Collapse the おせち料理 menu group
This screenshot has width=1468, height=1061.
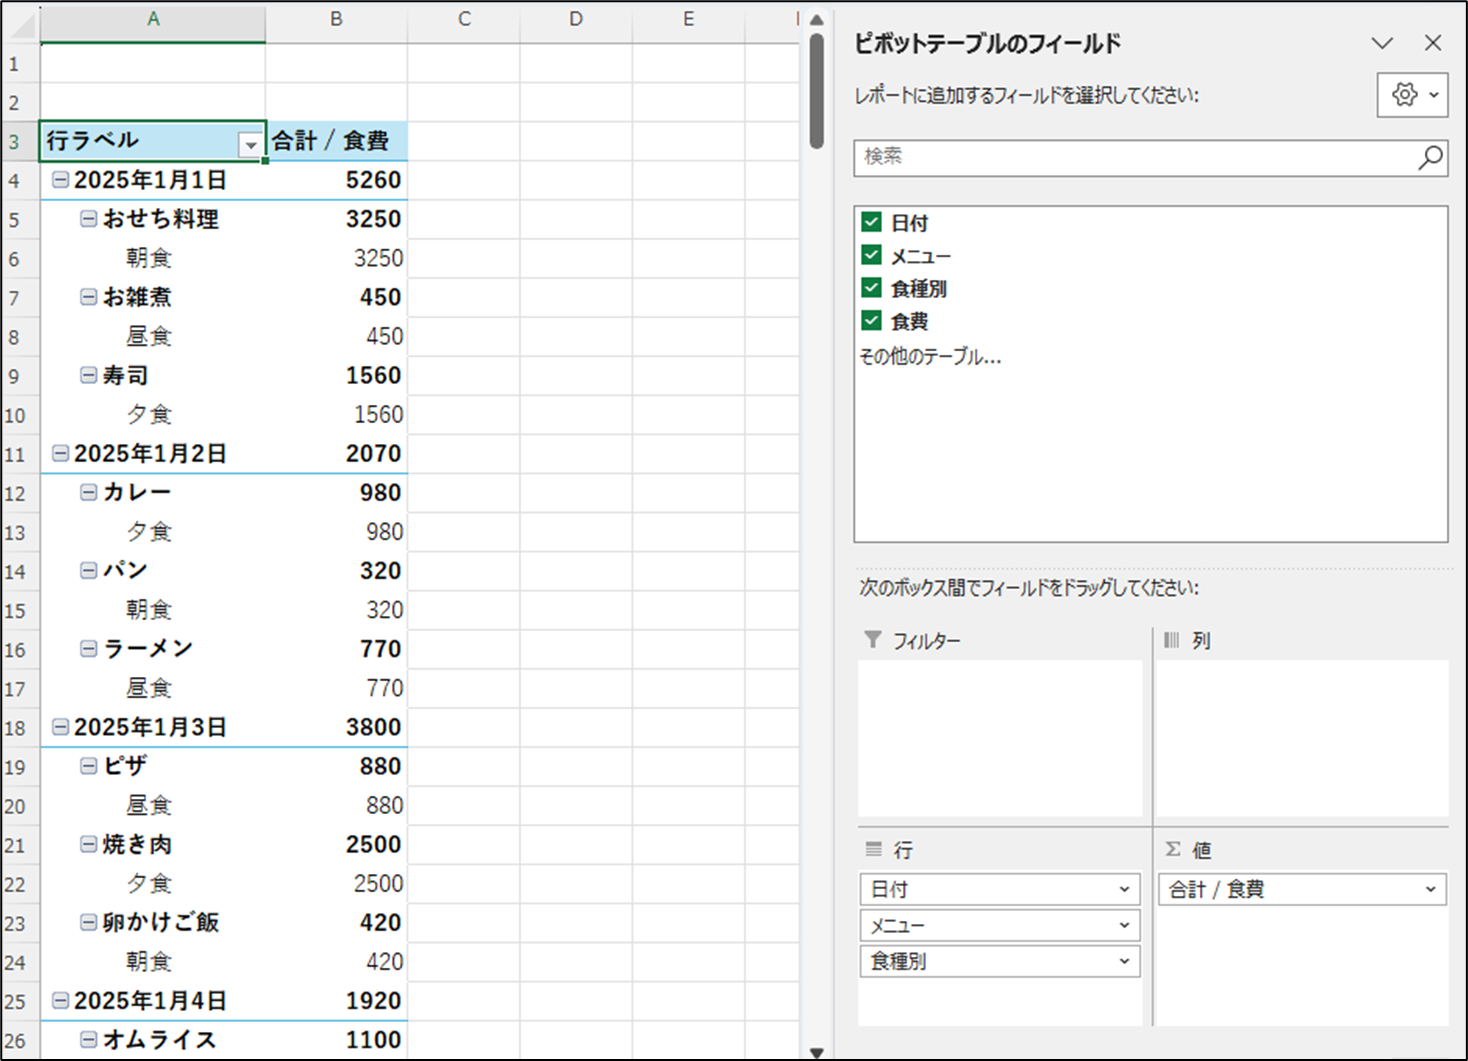pyautogui.click(x=89, y=219)
